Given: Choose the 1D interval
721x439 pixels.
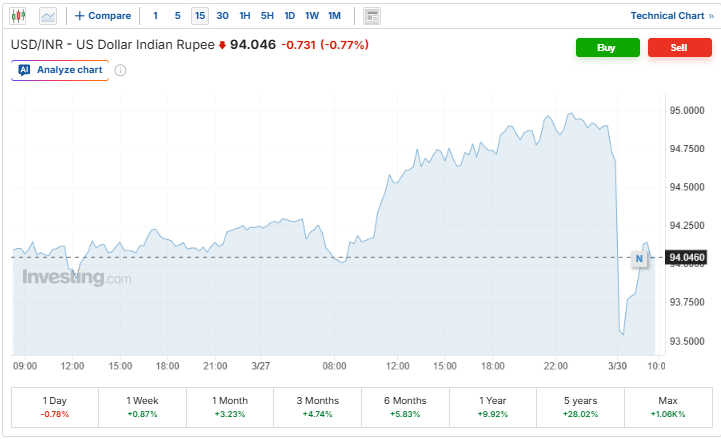Looking at the screenshot, I should (x=289, y=16).
